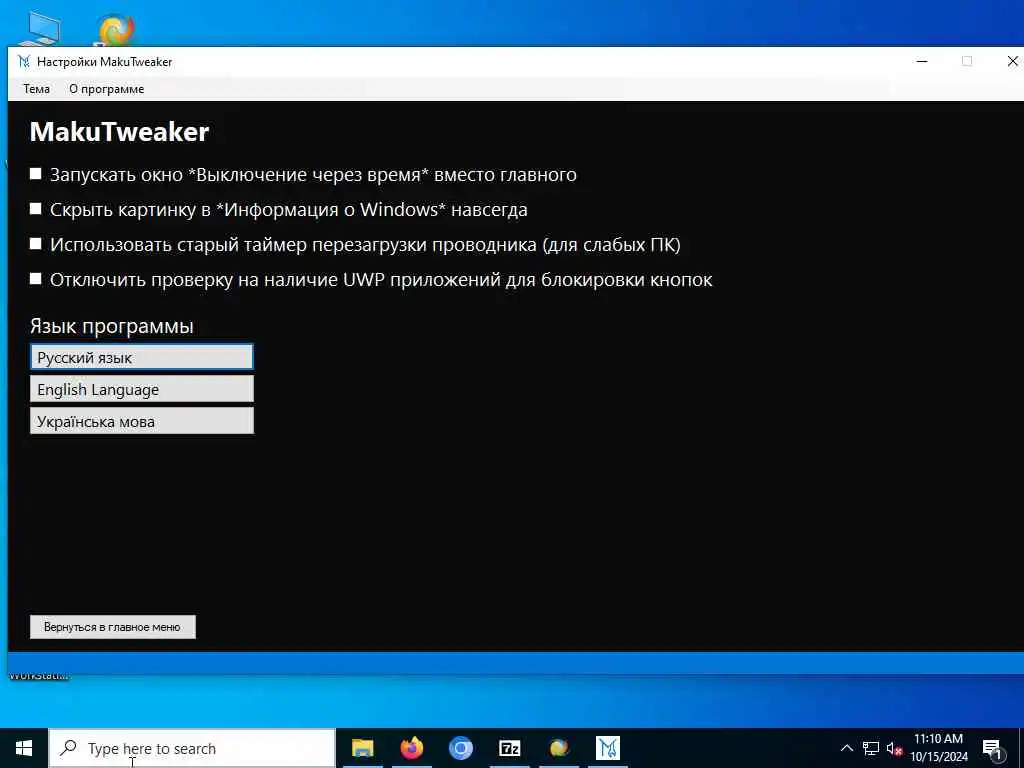
Task: Select the desktop browser shortcut icon
Action: (x=116, y=29)
